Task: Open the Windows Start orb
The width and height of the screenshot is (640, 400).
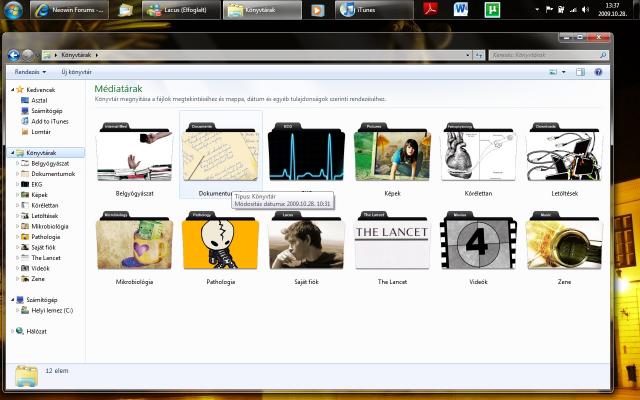Action: point(13,10)
